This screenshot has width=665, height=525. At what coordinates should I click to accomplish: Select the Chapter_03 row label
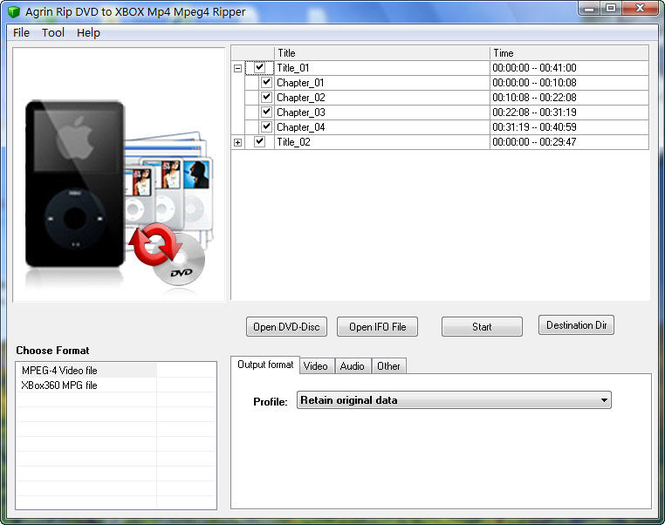click(x=301, y=112)
